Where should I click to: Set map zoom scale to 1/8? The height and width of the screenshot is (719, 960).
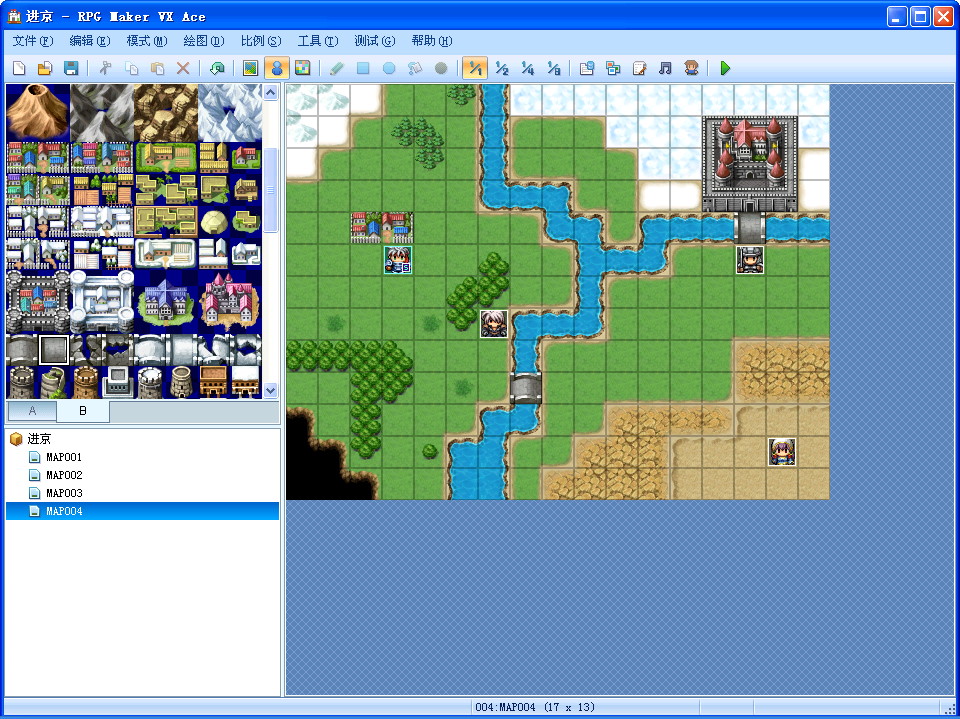pyautogui.click(x=554, y=68)
